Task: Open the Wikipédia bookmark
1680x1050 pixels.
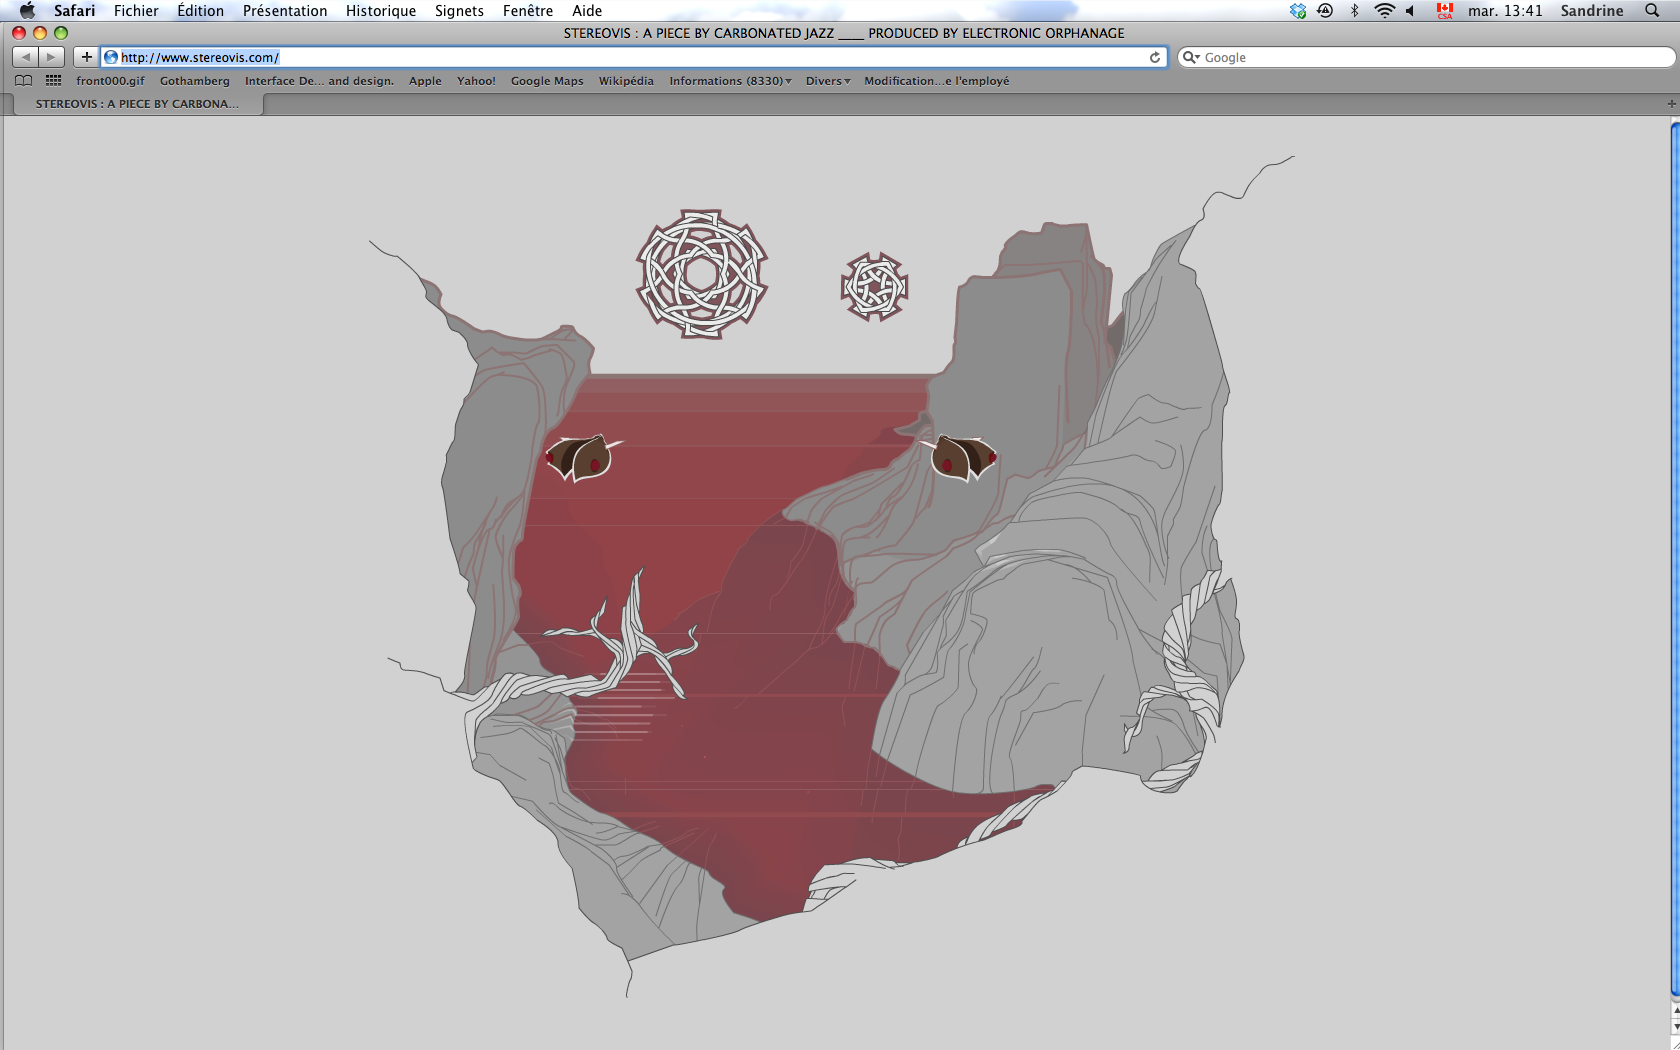Action: pyautogui.click(x=626, y=81)
